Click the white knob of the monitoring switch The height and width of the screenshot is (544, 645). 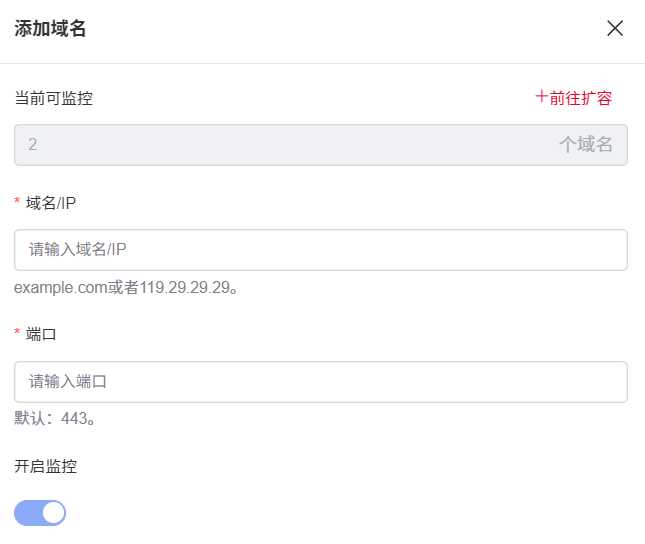pyautogui.click(x=53, y=513)
